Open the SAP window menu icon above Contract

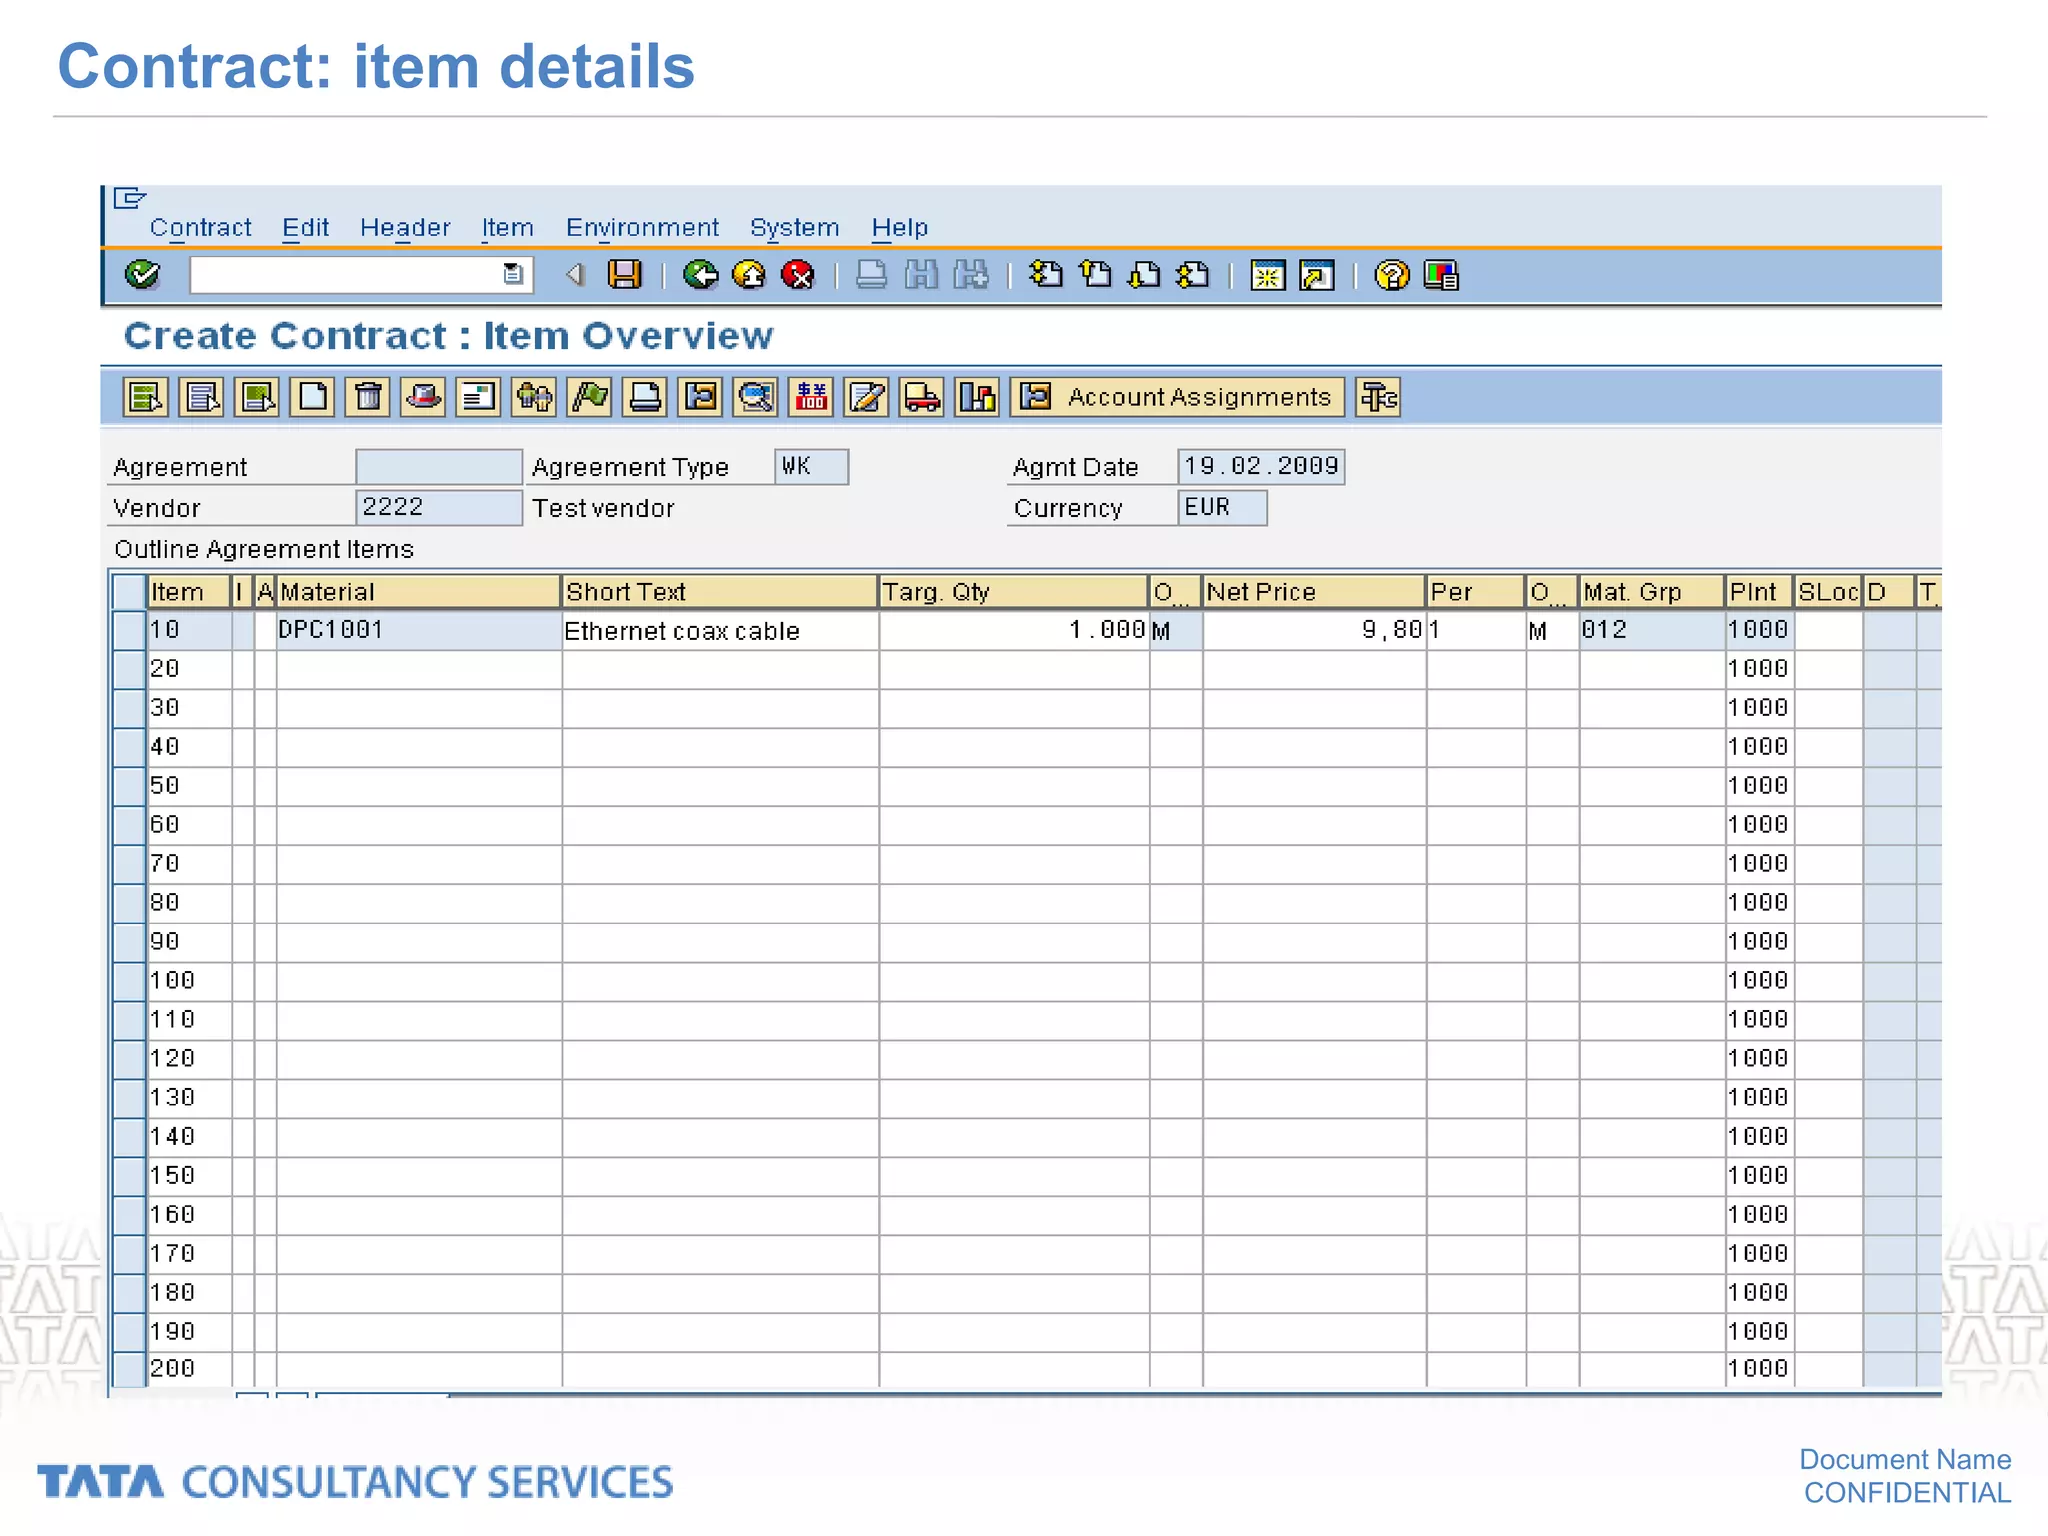pos(130,198)
